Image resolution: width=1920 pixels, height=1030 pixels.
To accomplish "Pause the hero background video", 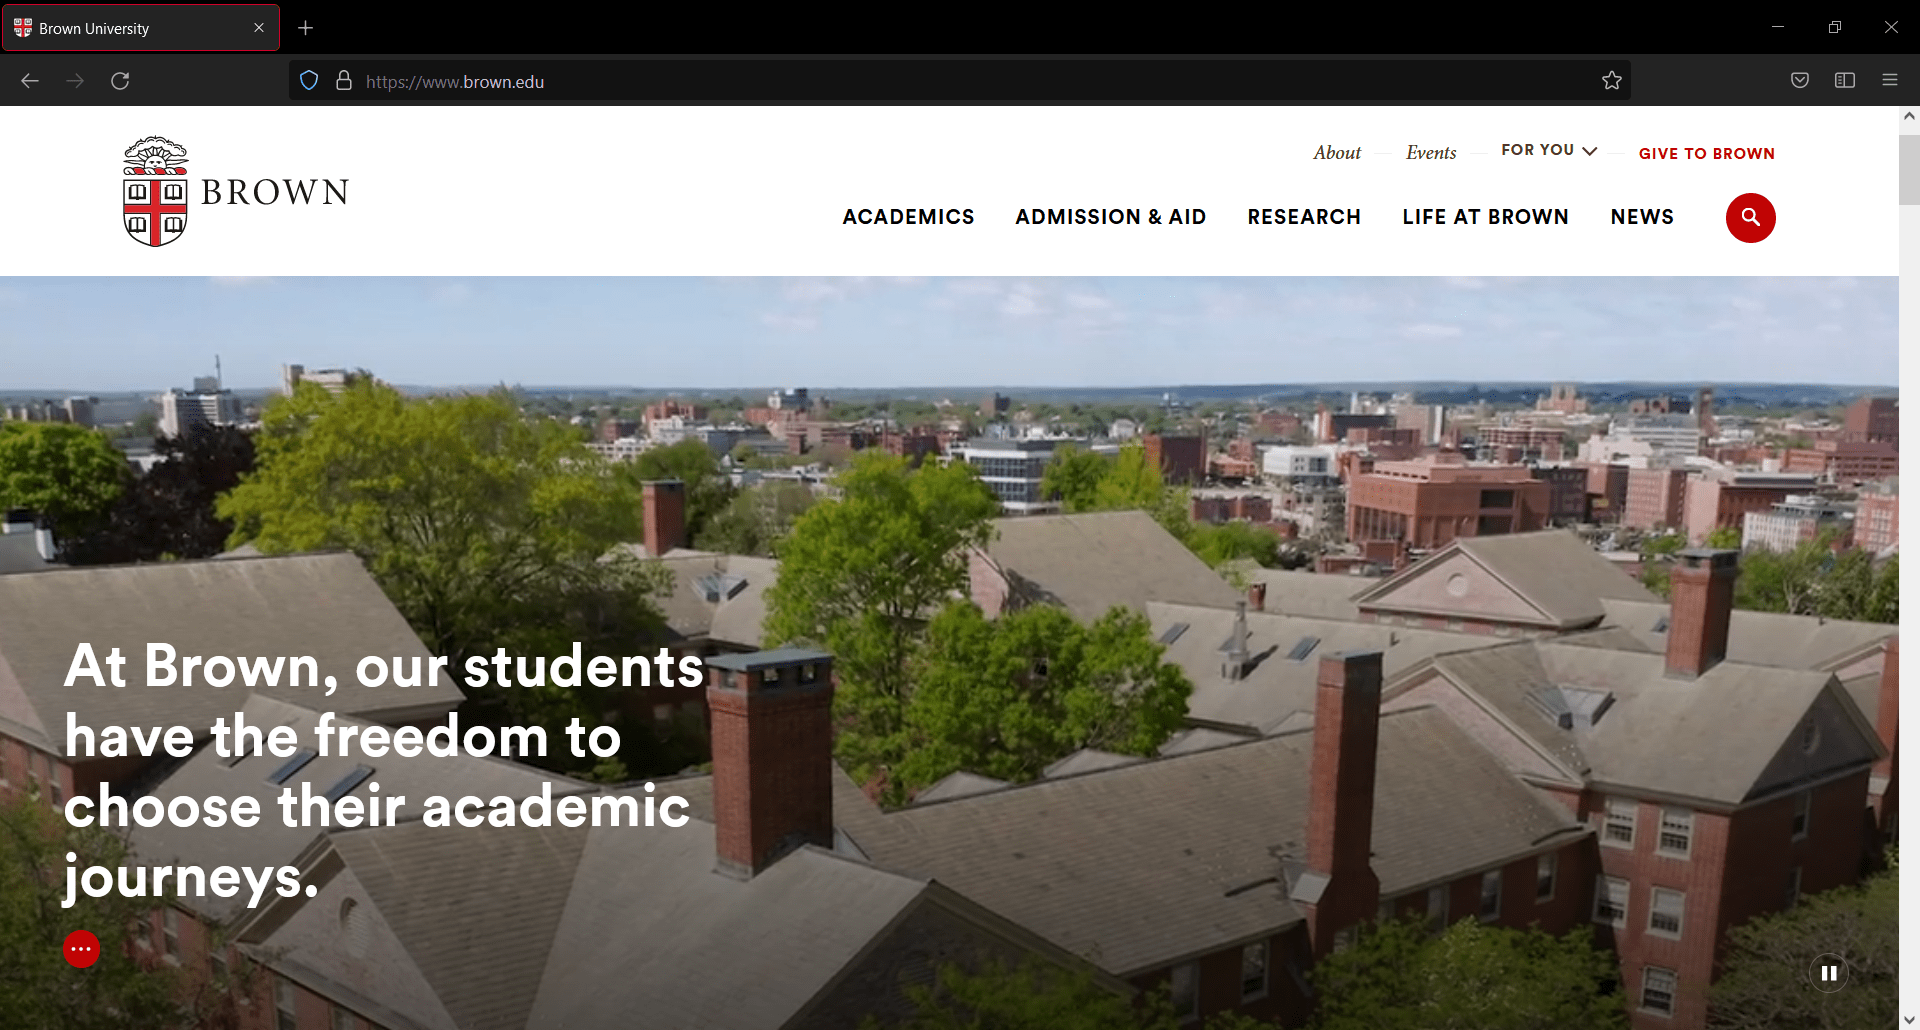I will (1829, 973).
